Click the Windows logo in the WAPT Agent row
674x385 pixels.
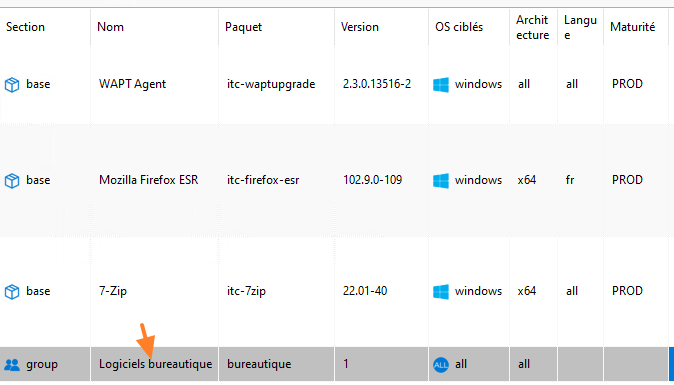(441, 85)
